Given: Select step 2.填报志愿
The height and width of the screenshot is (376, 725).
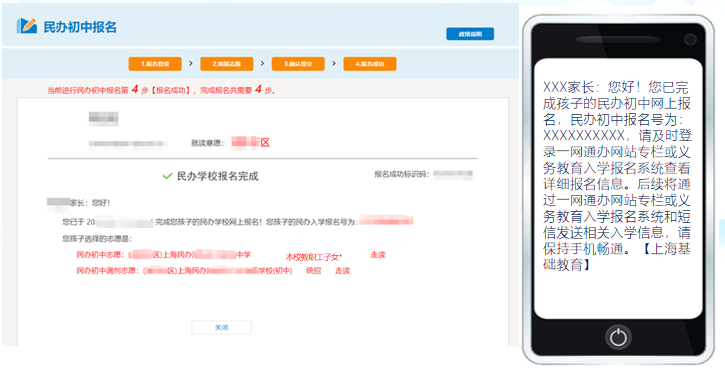Looking at the screenshot, I should tap(227, 64).
